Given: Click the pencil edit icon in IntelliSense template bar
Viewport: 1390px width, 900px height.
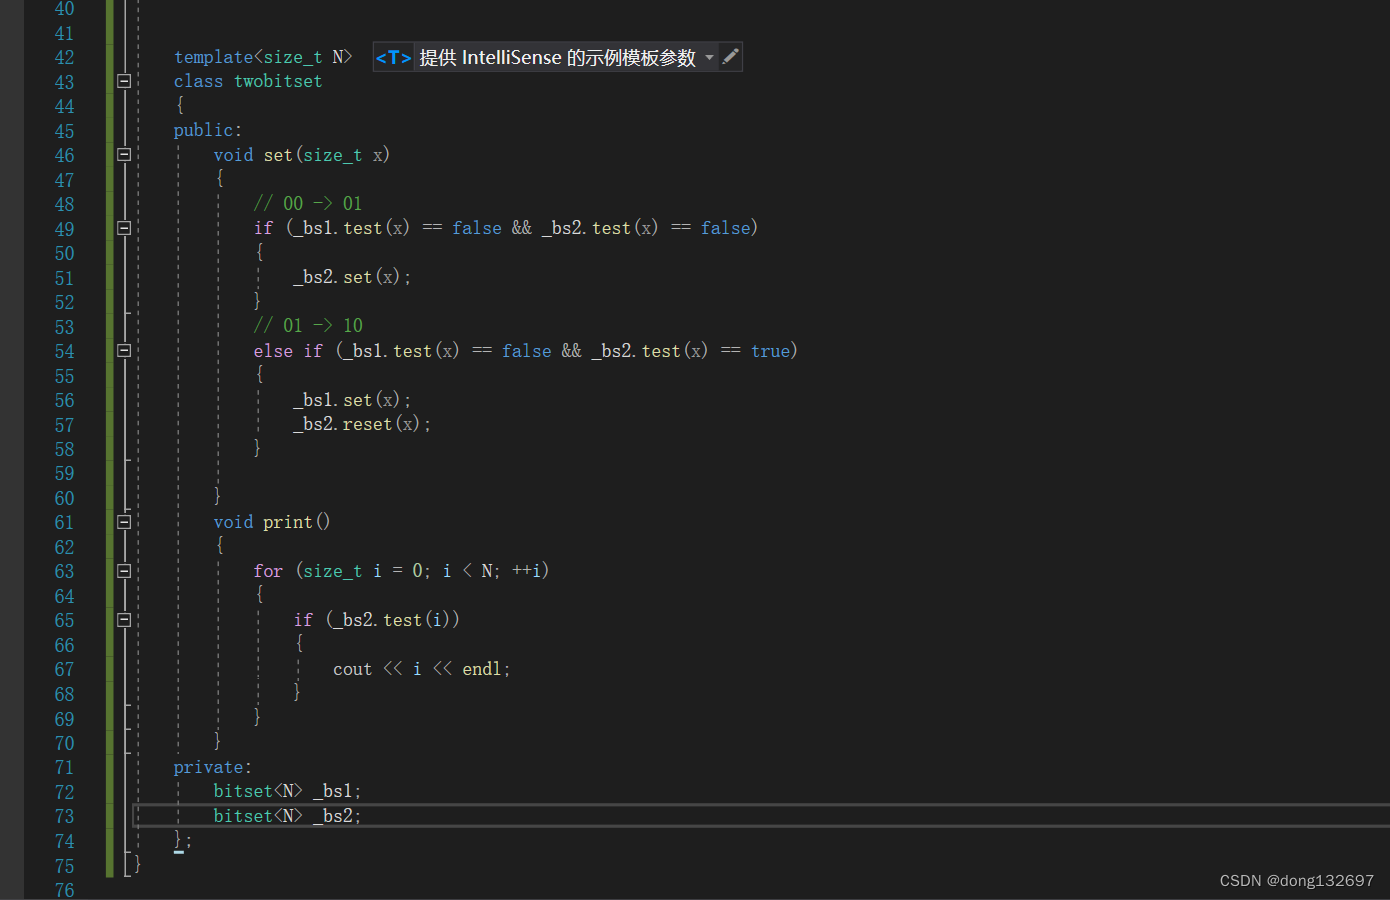Looking at the screenshot, I should pos(731,57).
